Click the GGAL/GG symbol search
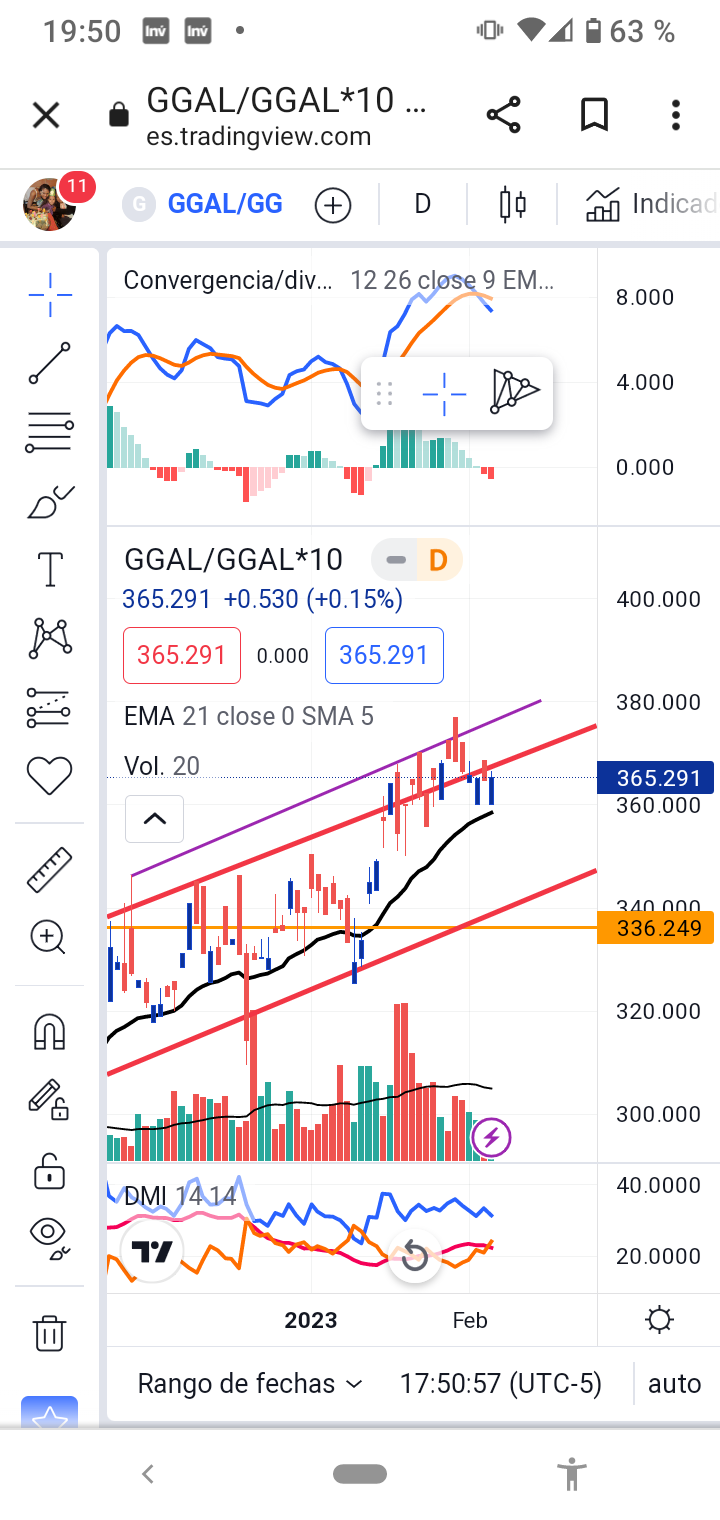 (x=224, y=205)
